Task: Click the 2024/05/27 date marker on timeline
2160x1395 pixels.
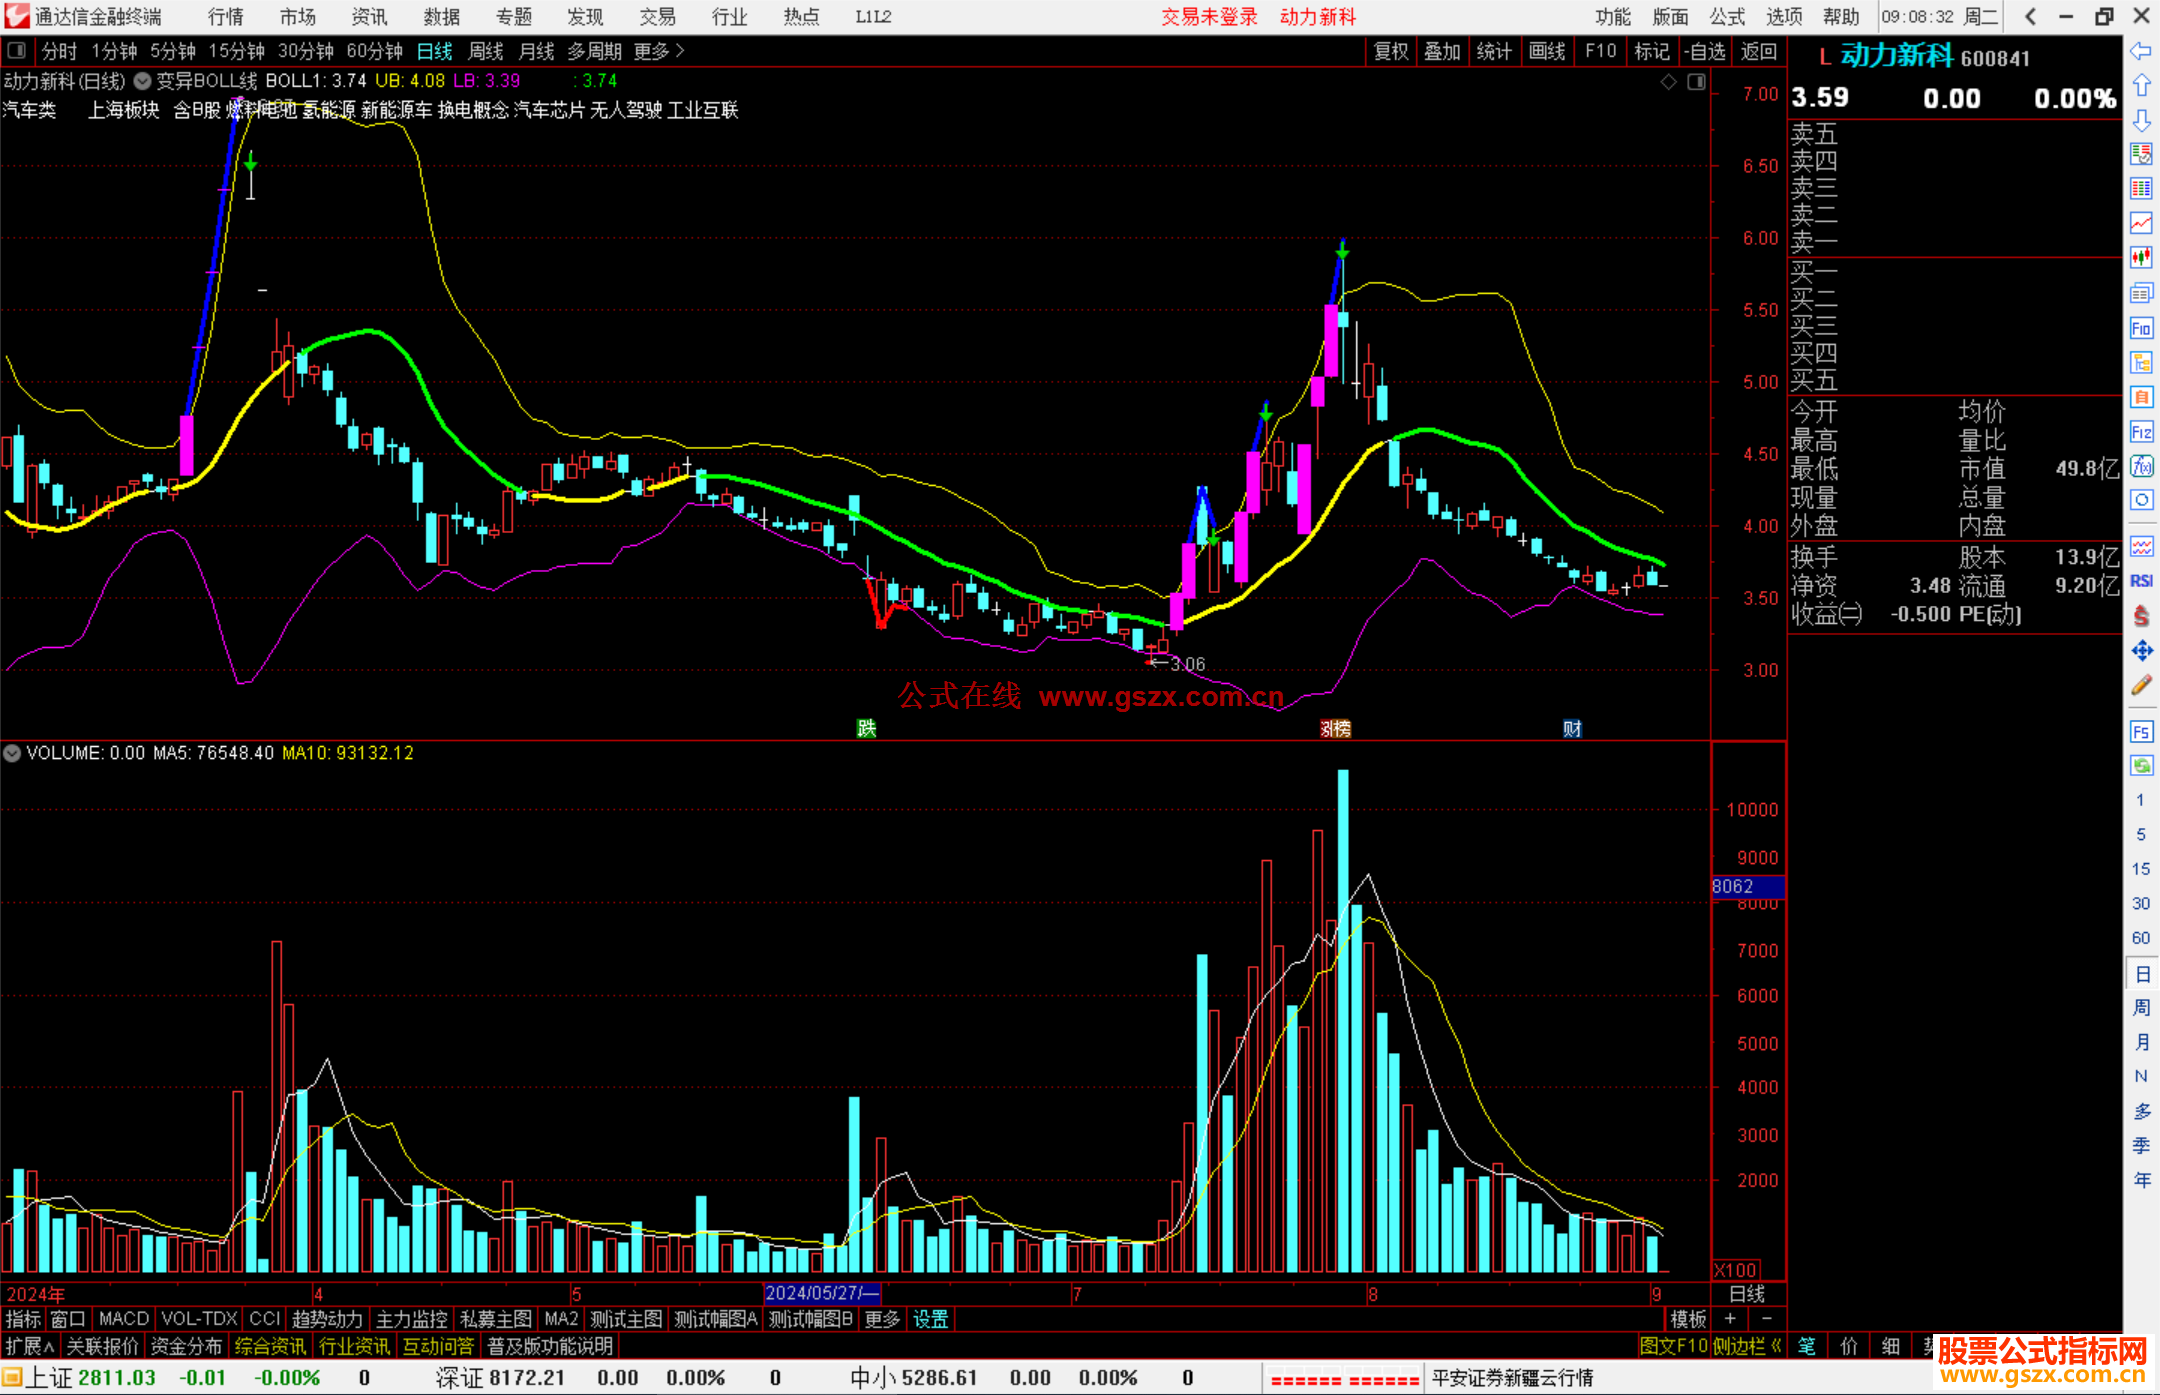Action: pyautogui.click(x=821, y=1293)
